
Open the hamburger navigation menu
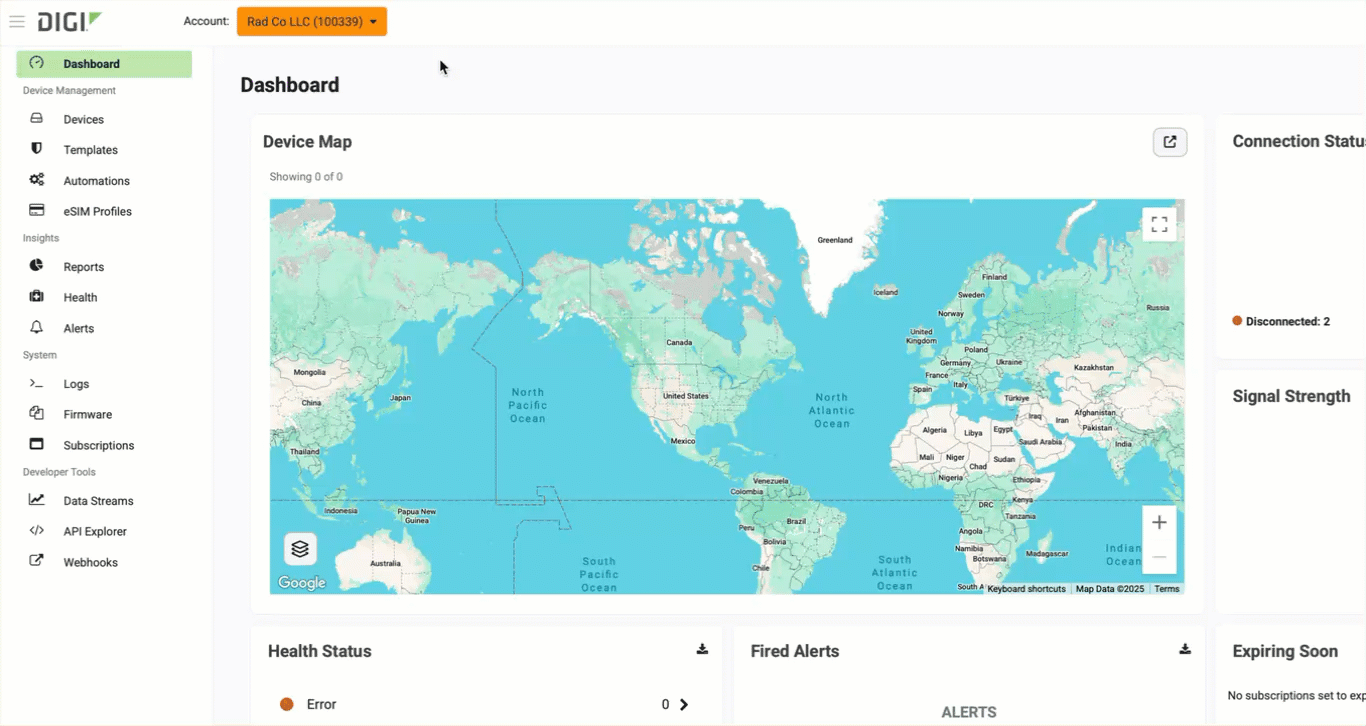[x=17, y=21]
